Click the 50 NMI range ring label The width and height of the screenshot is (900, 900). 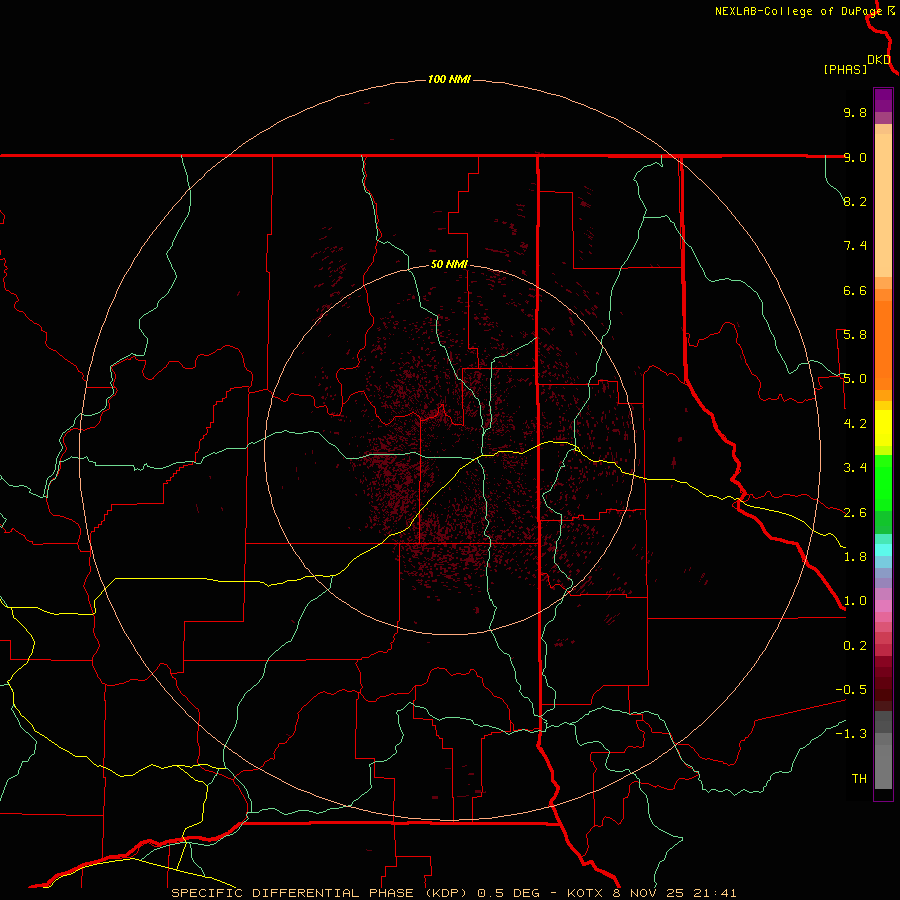coord(449,264)
